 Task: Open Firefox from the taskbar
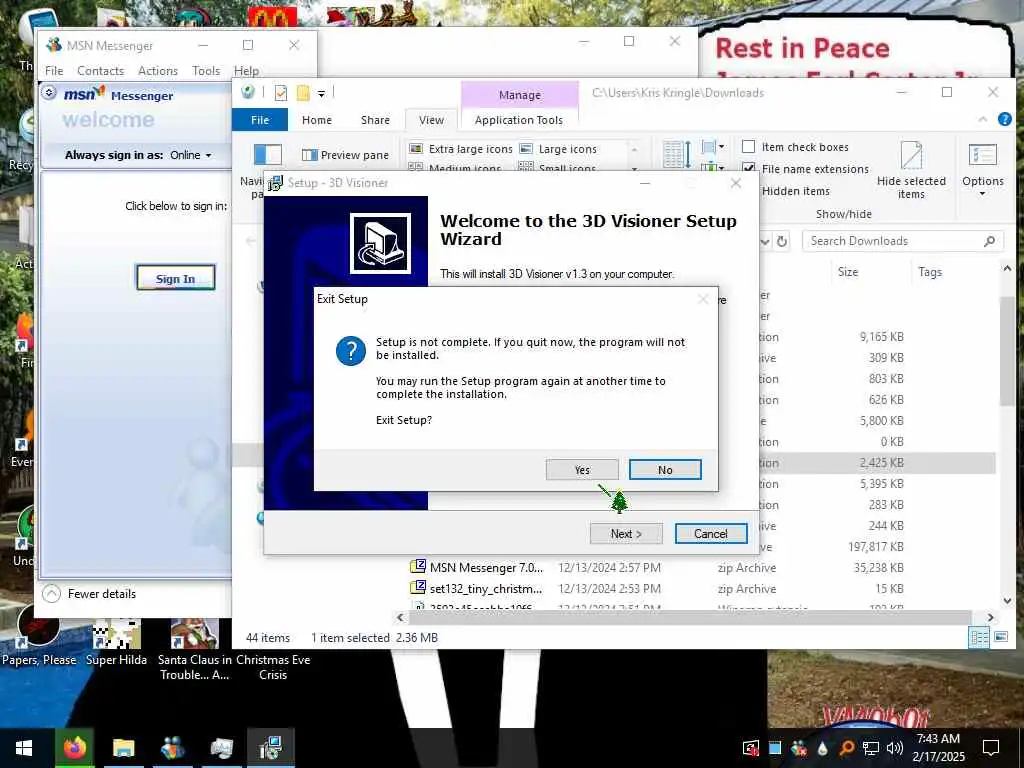coord(74,748)
